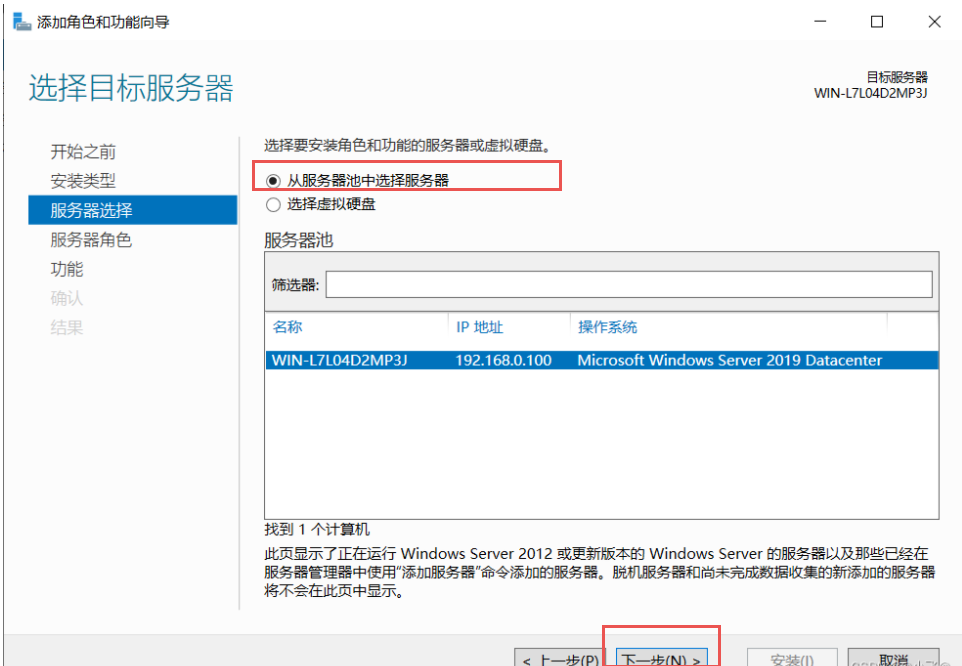Click the Microsoft Windows Server 2019 Datacenter cell
Viewport: 962px width, 666px height.
point(729,360)
